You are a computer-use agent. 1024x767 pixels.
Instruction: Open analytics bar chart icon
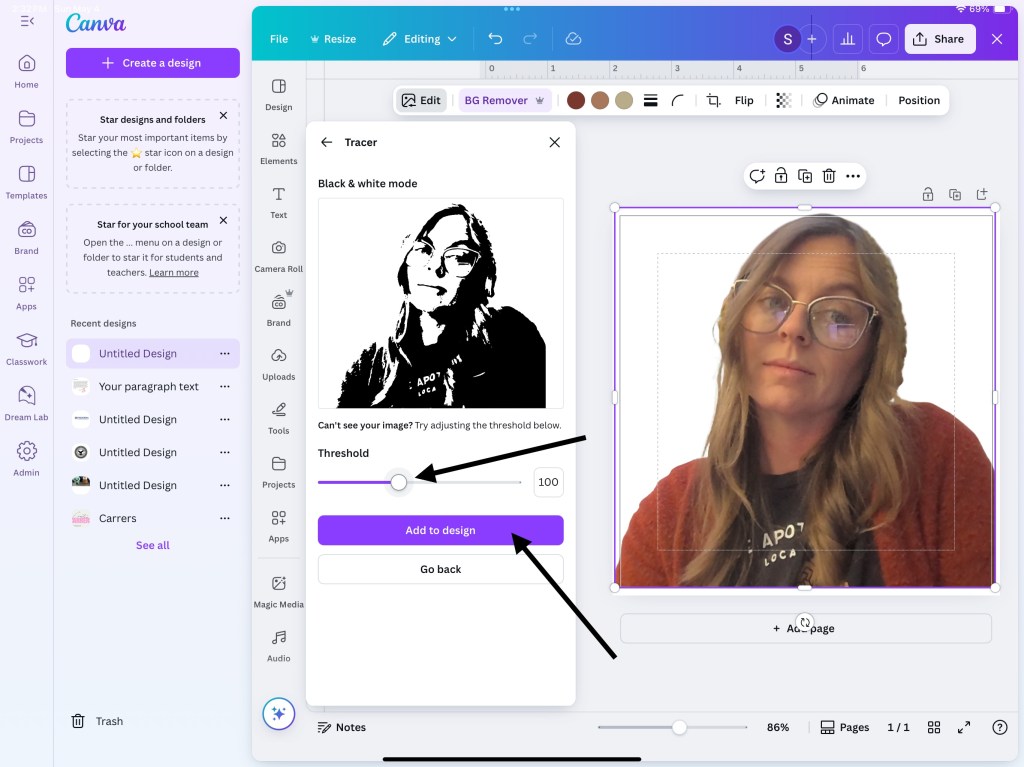(847, 39)
